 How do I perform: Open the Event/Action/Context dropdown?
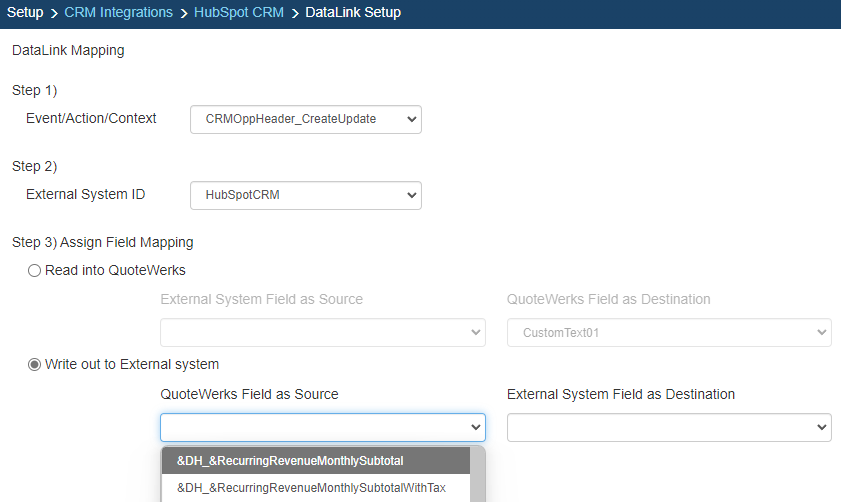click(x=306, y=119)
